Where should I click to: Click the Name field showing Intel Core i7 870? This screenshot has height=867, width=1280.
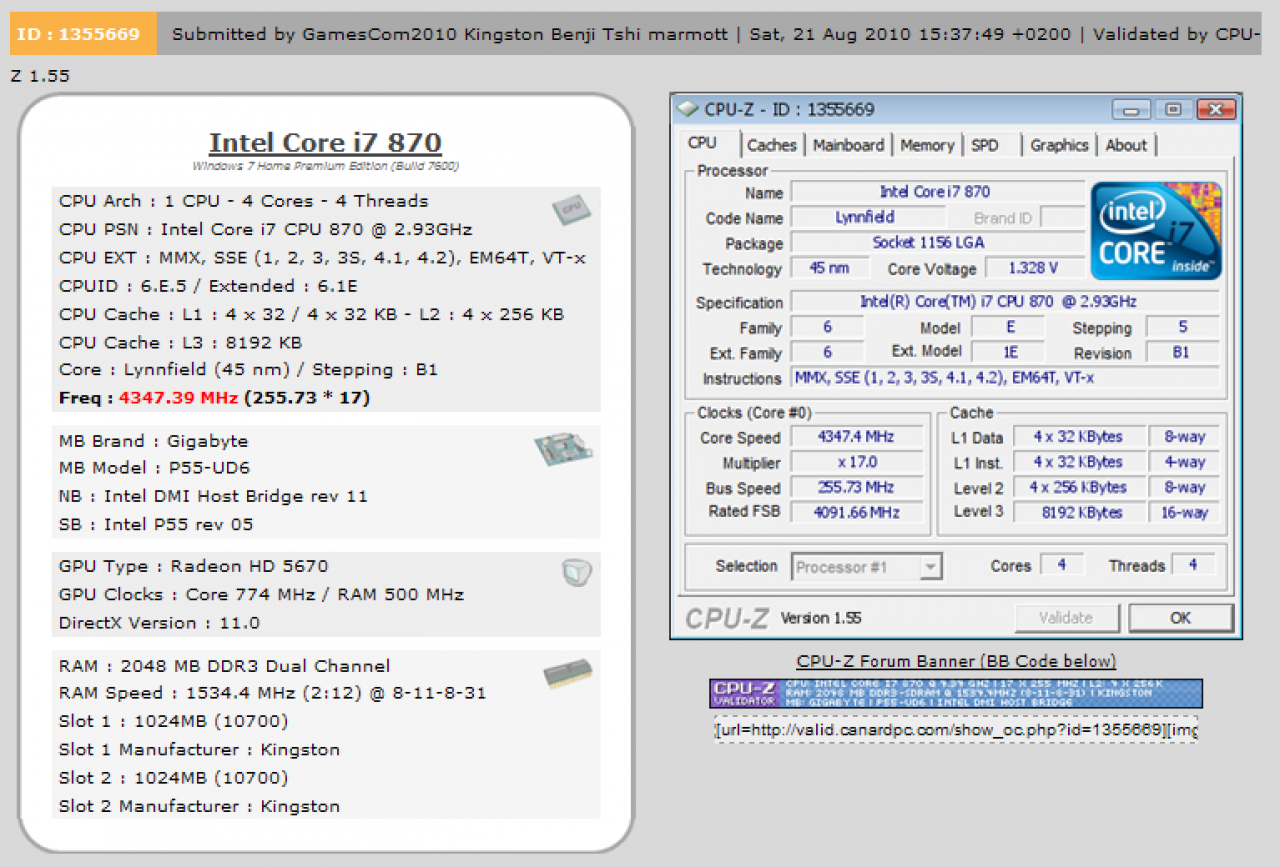click(x=937, y=192)
